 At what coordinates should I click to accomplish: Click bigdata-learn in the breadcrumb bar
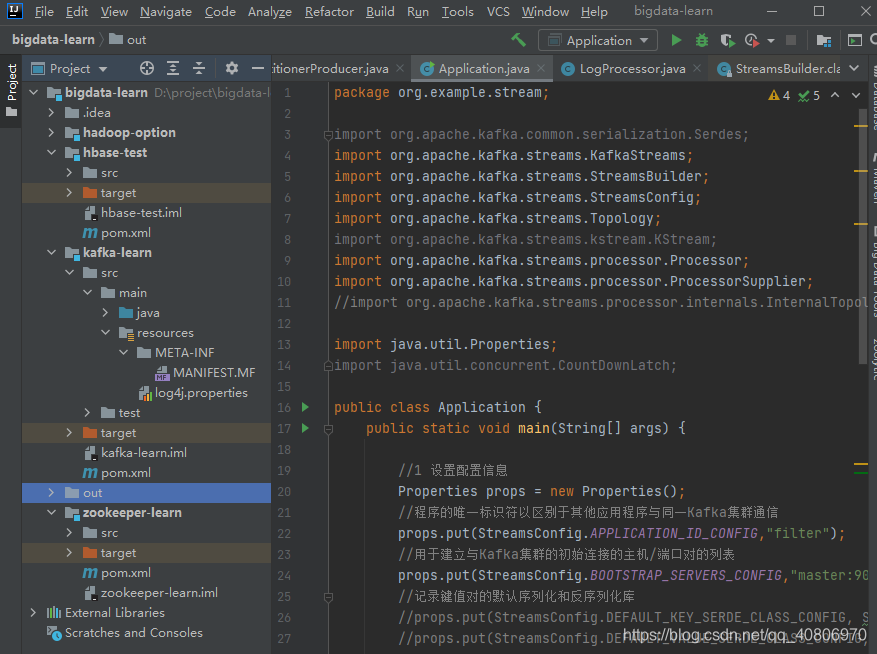click(x=53, y=40)
